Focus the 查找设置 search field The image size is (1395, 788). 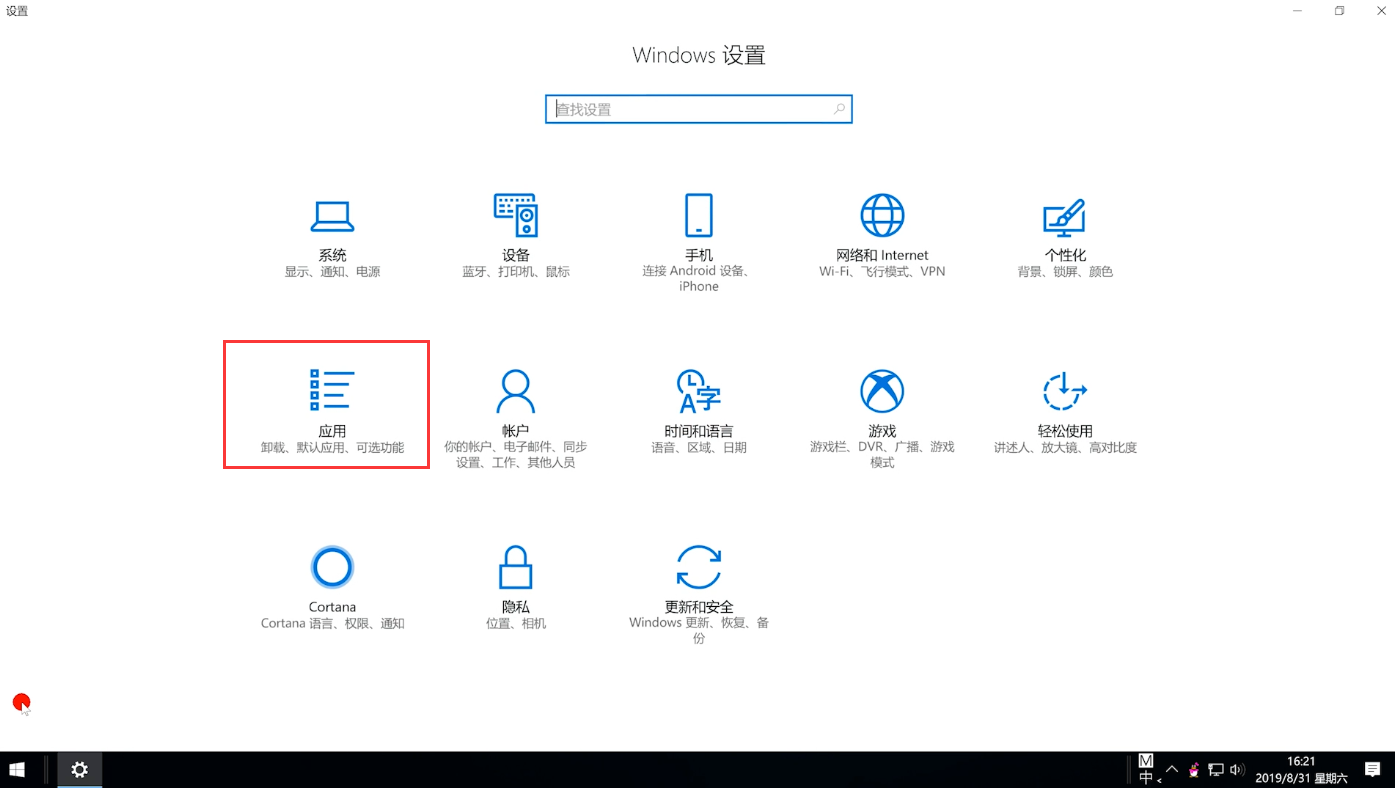tap(699, 109)
